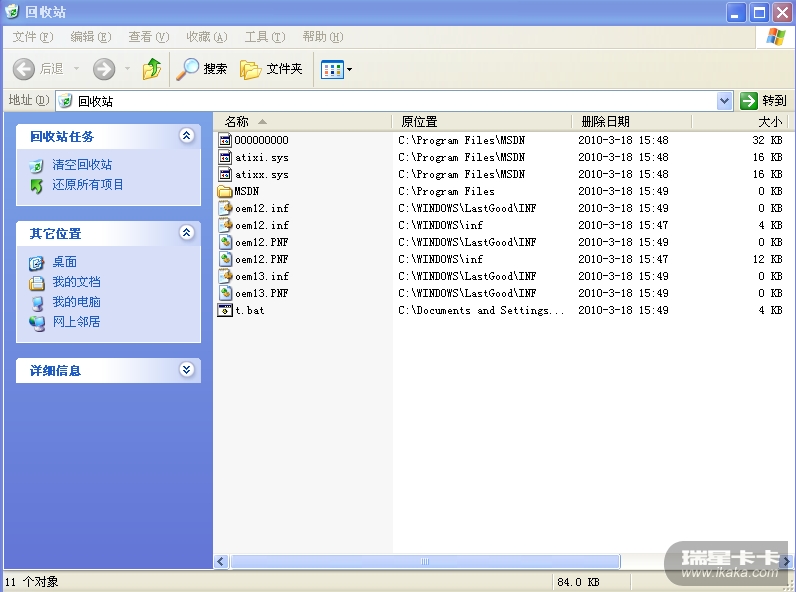Collapse the Other Places (其它位置) panel

tap(186, 233)
